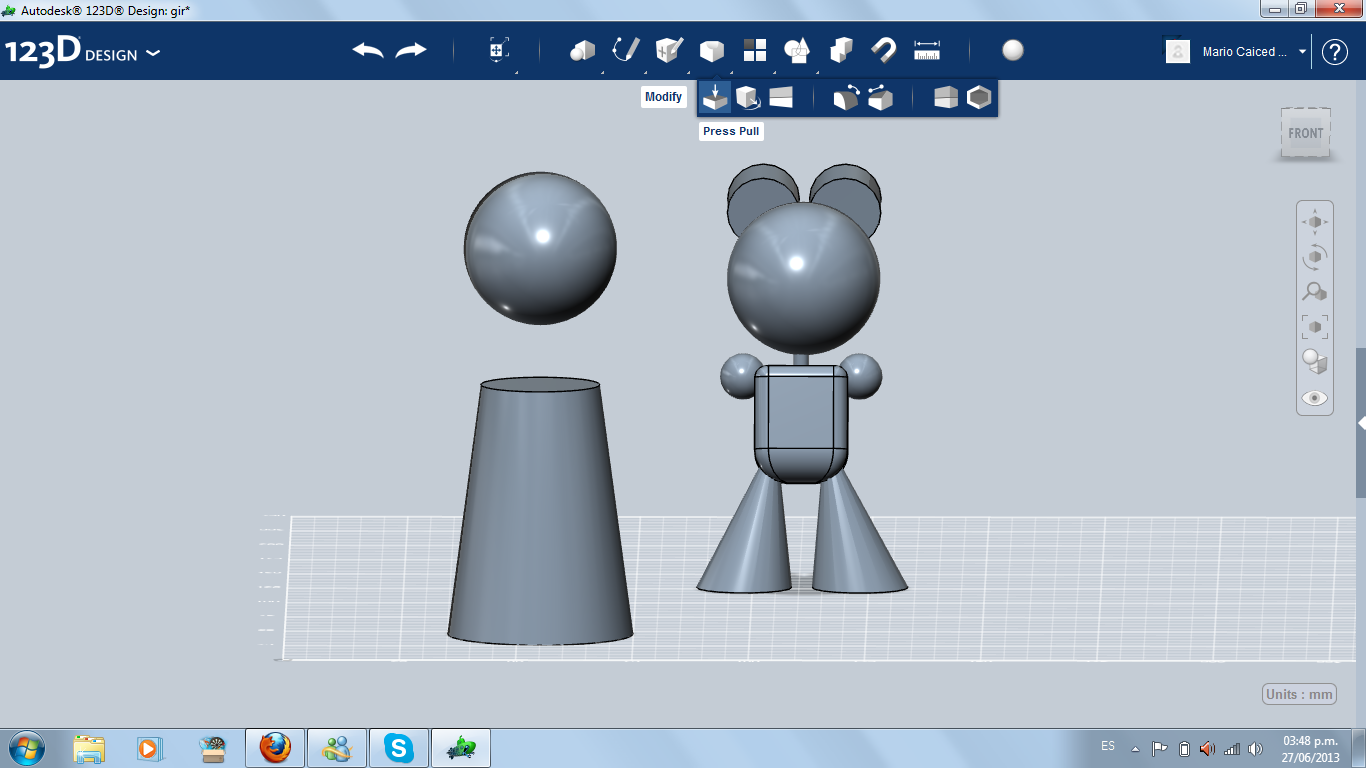Undo the last action
The height and width of the screenshot is (768, 1366).
pos(368,51)
